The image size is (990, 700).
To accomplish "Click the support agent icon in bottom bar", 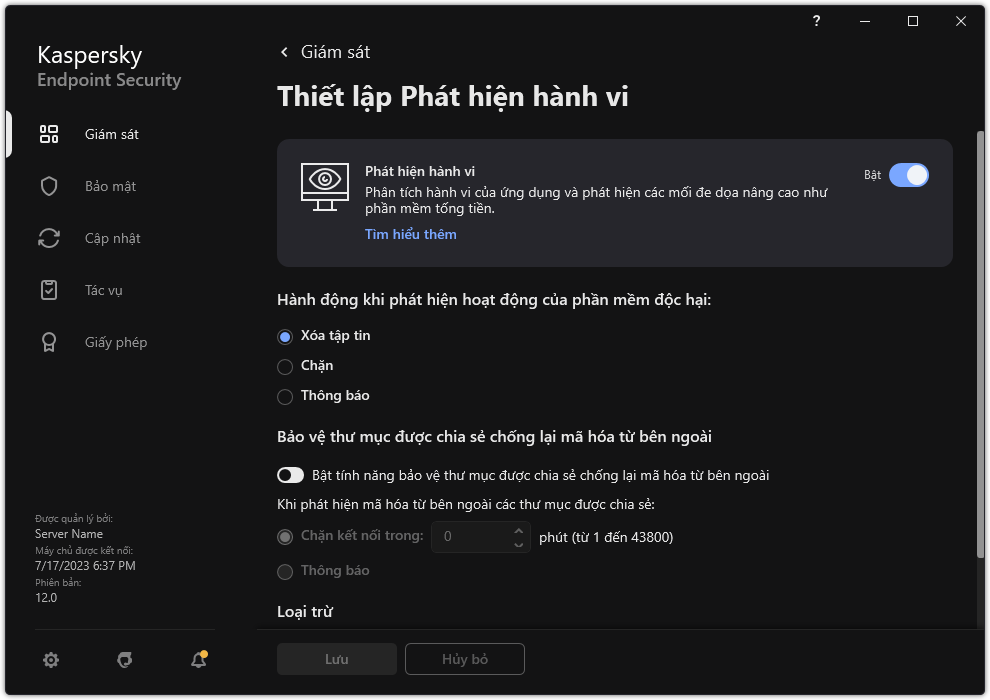I will (125, 660).
